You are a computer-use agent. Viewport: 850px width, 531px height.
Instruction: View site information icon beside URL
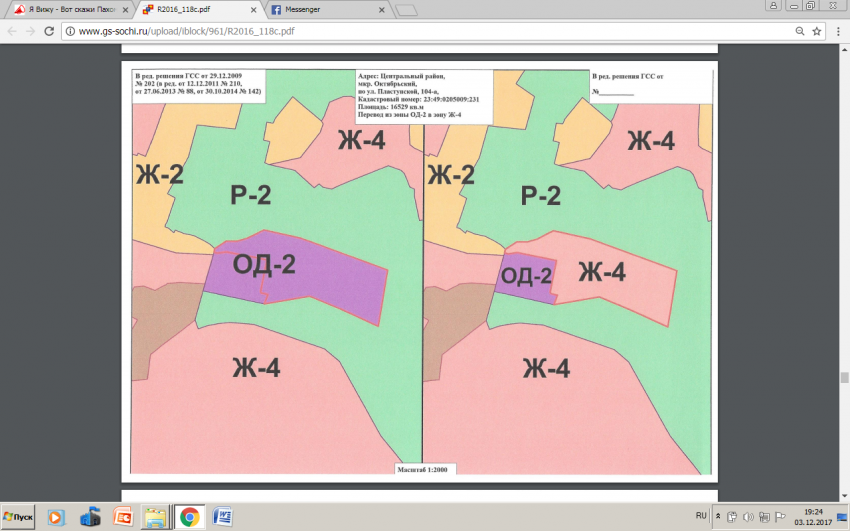(x=70, y=31)
